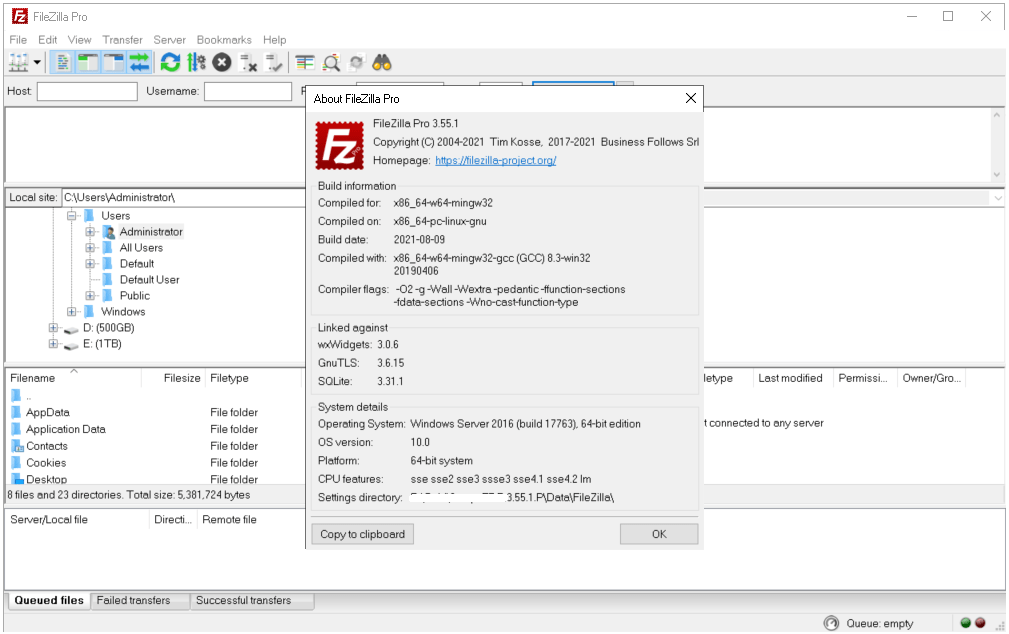Image resolution: width=1009 pixels, height=634 pixels.
Task: Select the Windows folder in the tree
Action: (x=123, y=312)
